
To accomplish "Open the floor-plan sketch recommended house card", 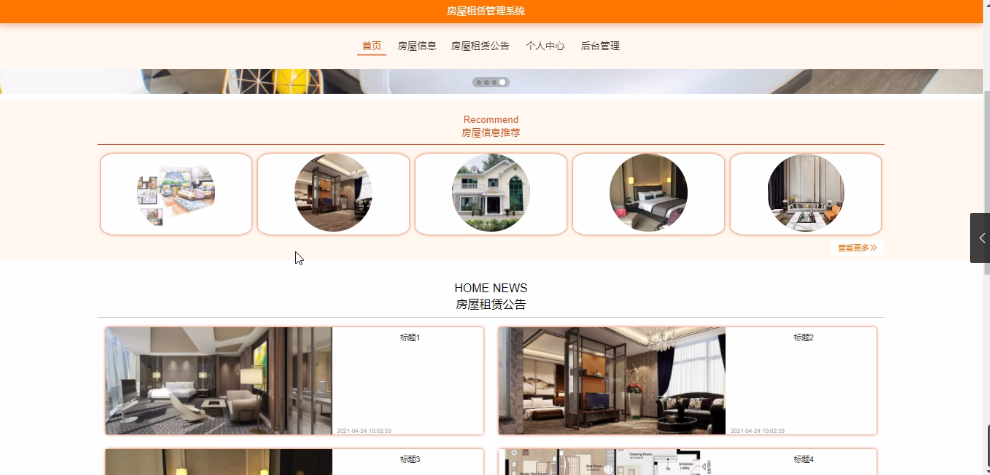I will point(176,194).
